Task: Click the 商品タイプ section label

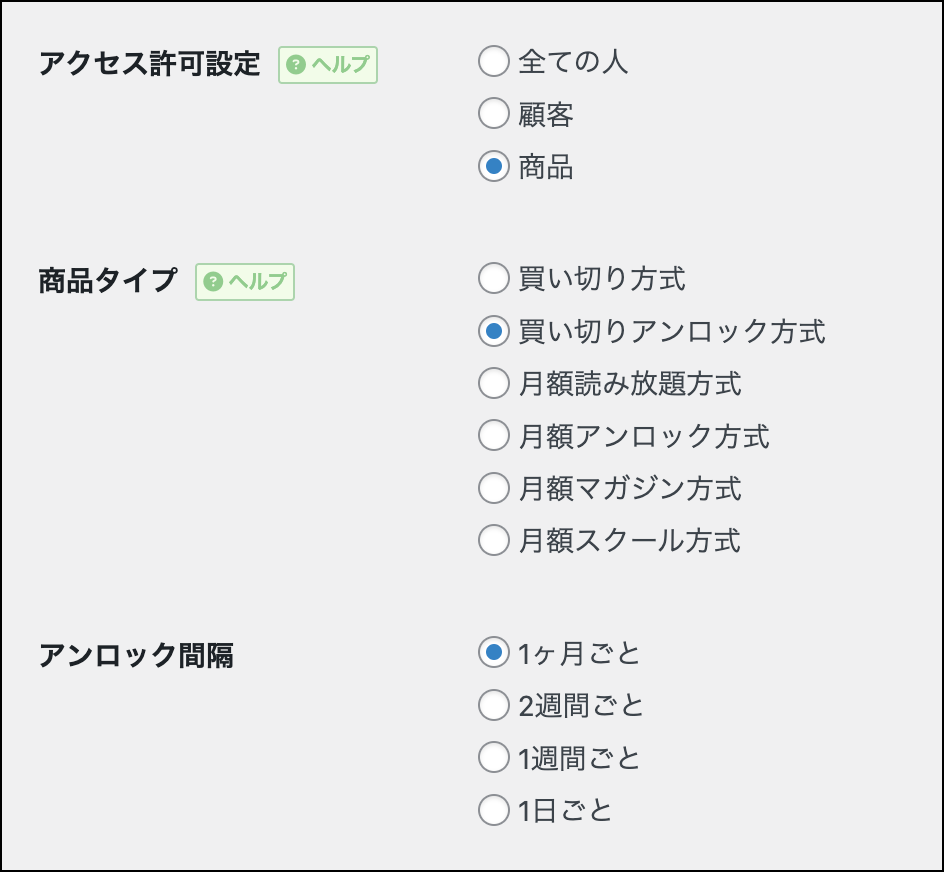Action: tap(107, 281)
